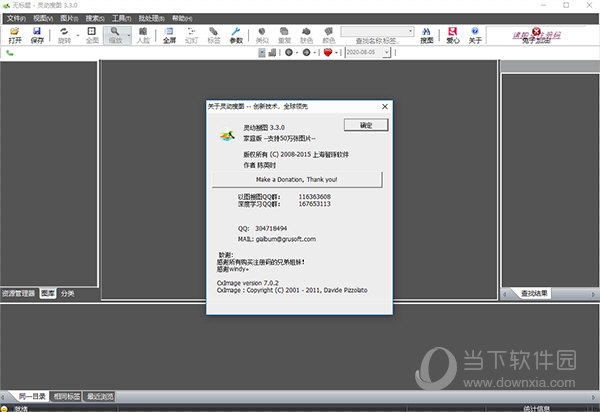Open the back history dropdown arrow
The image size is (600, 412).
point(297,53)
